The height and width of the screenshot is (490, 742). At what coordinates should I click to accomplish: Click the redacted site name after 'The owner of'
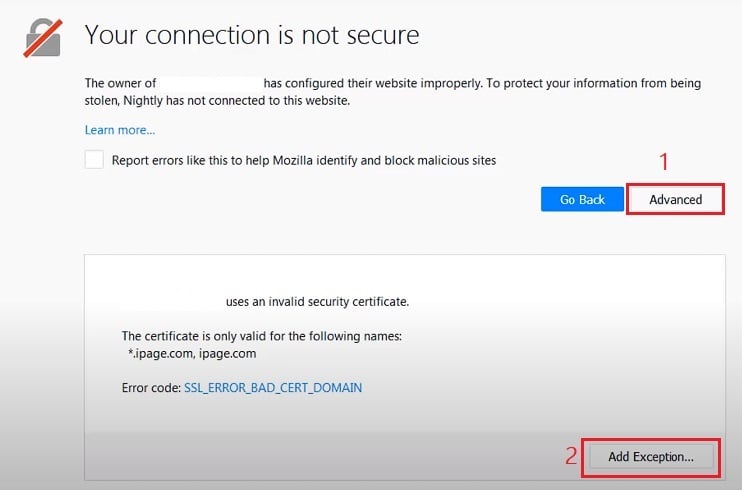[x=211, y=83]
